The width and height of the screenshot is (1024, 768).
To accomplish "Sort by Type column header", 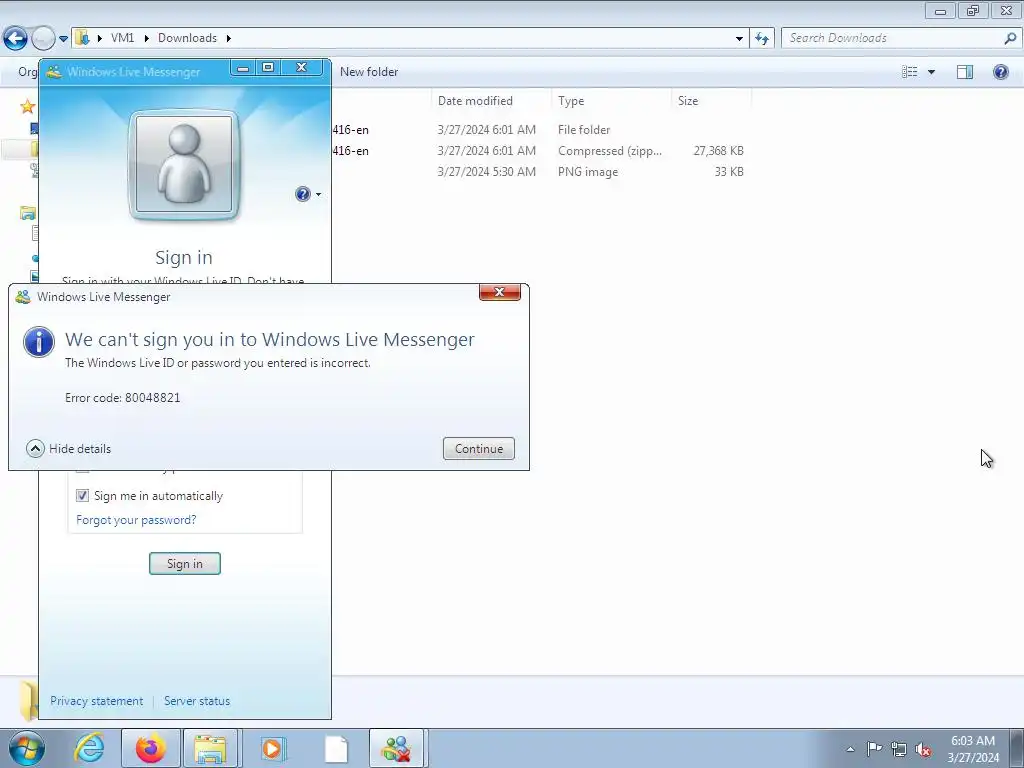I will click(611, 101).
